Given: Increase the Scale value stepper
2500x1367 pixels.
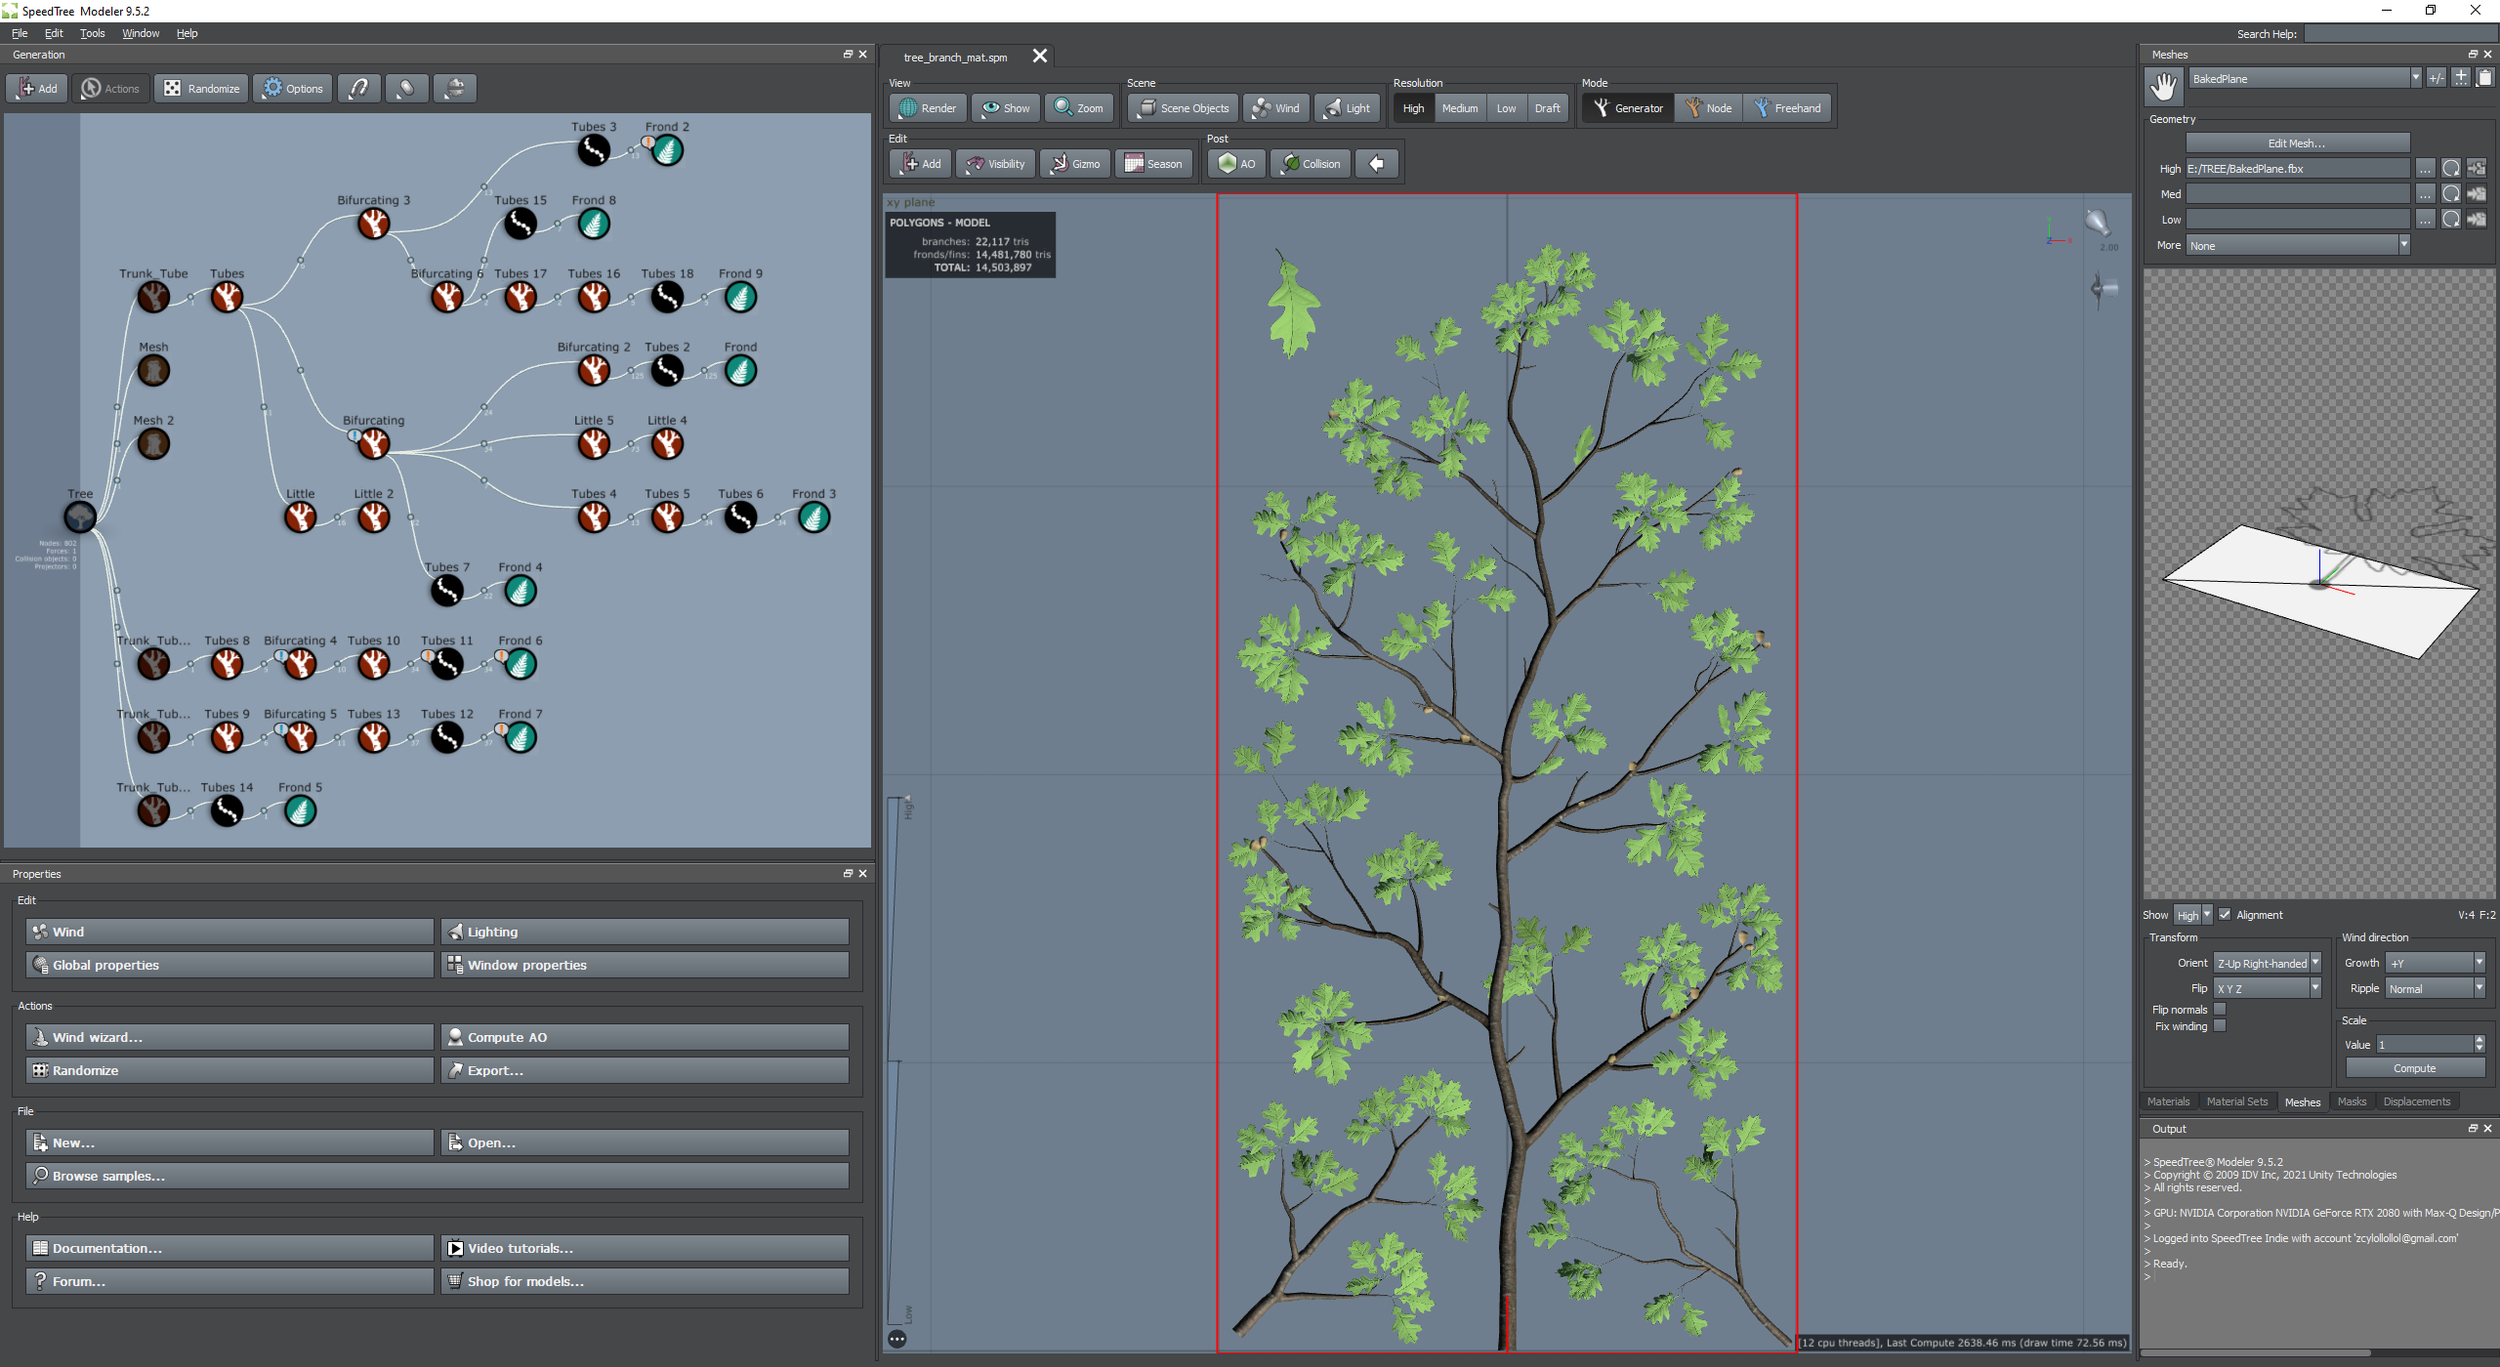Looking at the screenshot, I should 2479,1040.
